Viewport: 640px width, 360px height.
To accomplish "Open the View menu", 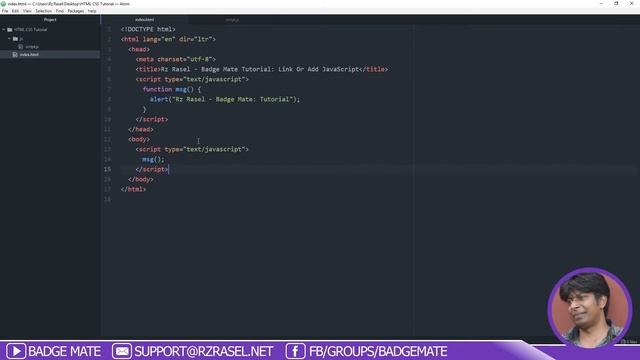I will (27, 11).
